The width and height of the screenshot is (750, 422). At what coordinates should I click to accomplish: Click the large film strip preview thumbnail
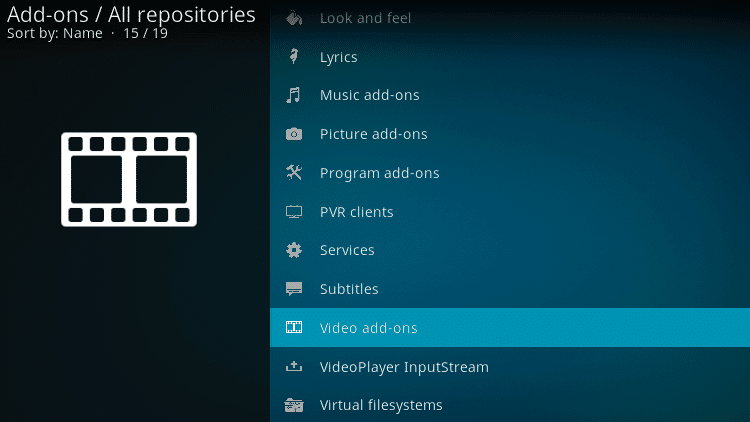pos(129,179)
